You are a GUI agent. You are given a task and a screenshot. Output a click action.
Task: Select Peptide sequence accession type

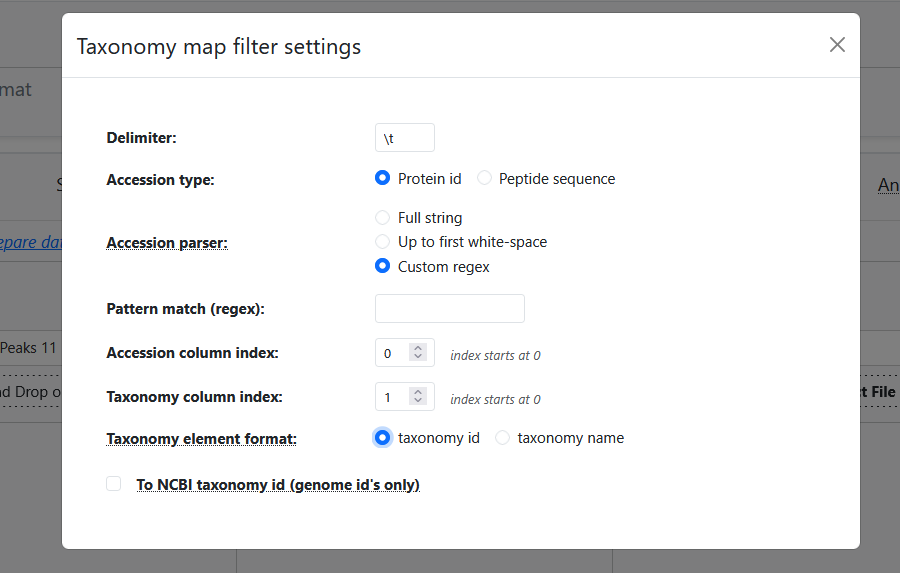(484, 179)
